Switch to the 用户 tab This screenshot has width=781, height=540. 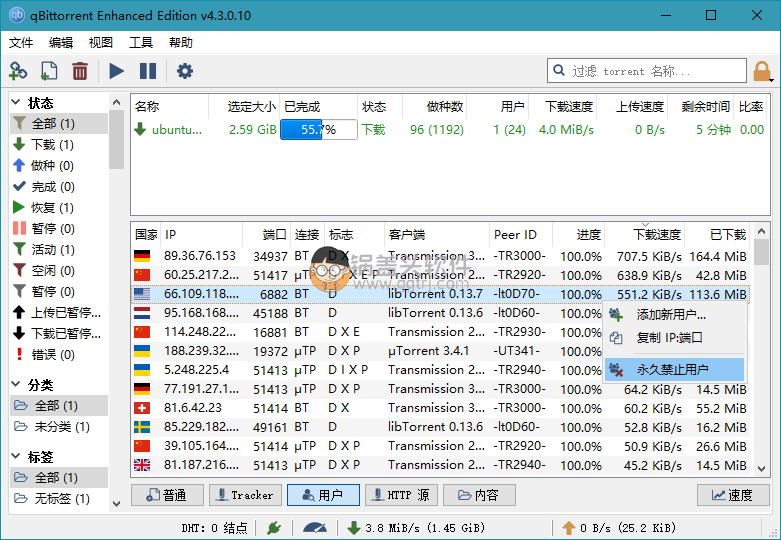(x=323, y=495)
